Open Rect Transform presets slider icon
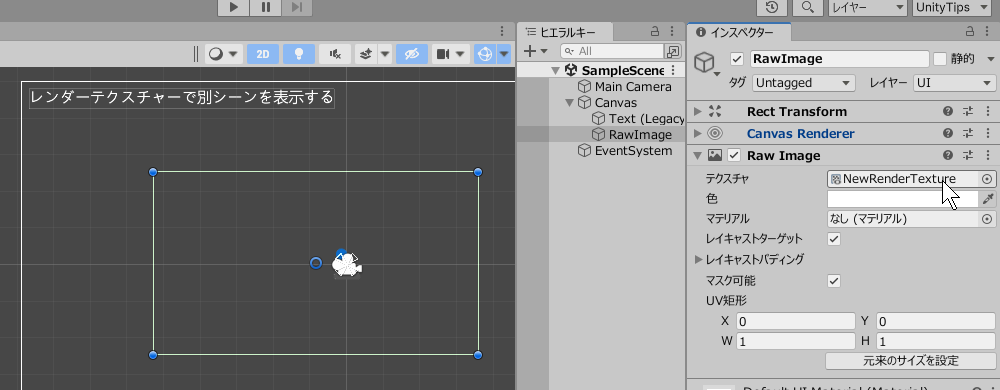Screen dimensions: 1000x390 968,112
